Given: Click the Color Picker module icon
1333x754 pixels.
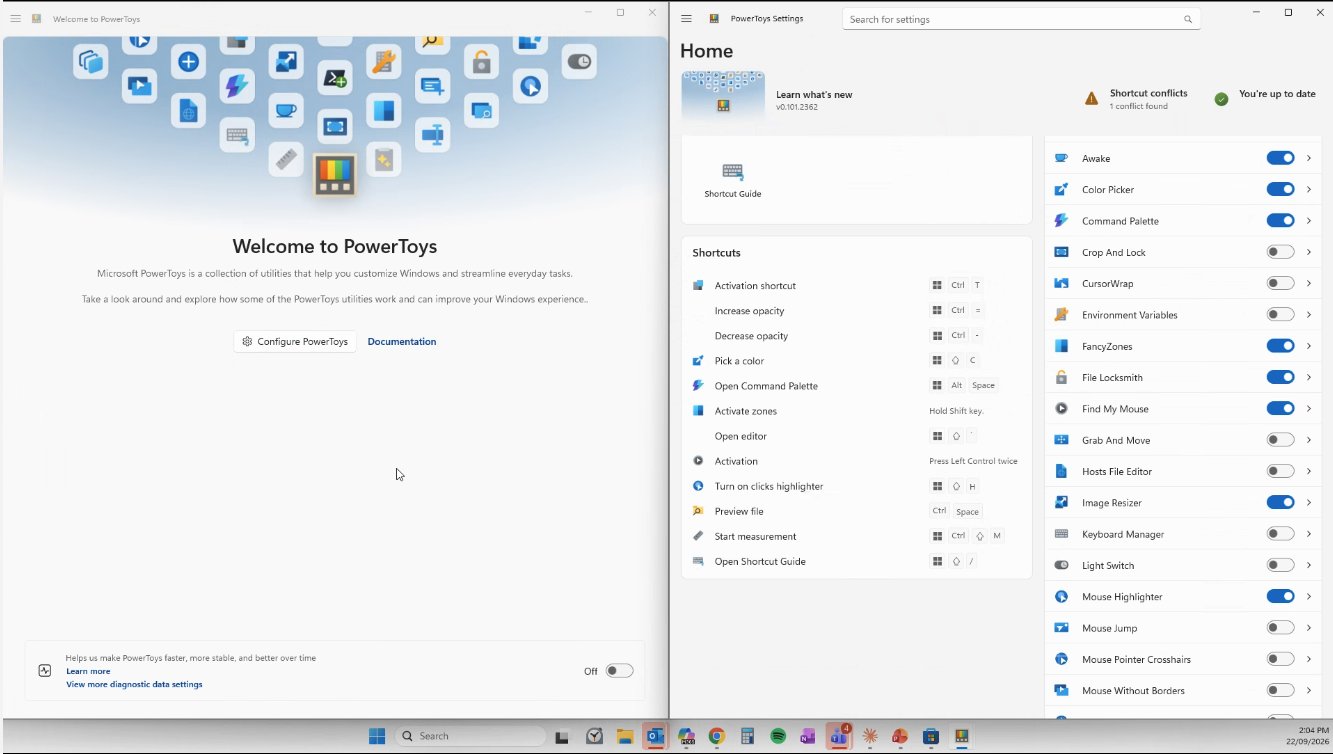Looking at the screenshot, I should click(1061, 190).
